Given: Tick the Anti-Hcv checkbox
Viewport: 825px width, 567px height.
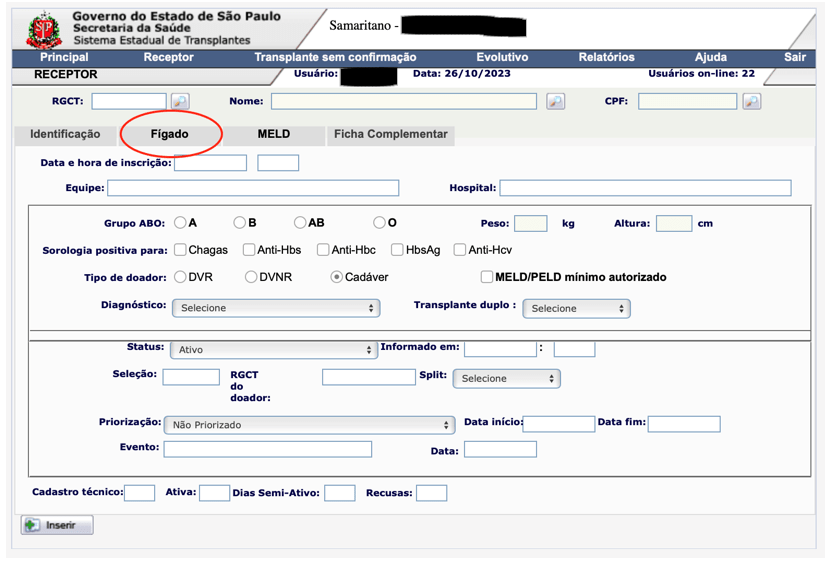Looking at the screenshot, I should [x=460, y=250].
